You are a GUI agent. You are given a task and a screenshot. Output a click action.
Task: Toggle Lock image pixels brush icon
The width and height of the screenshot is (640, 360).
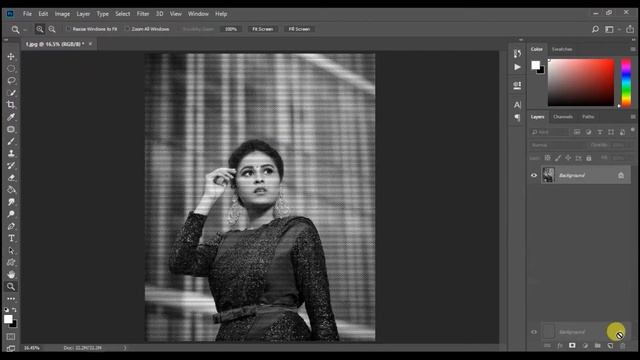click(558, 158)
